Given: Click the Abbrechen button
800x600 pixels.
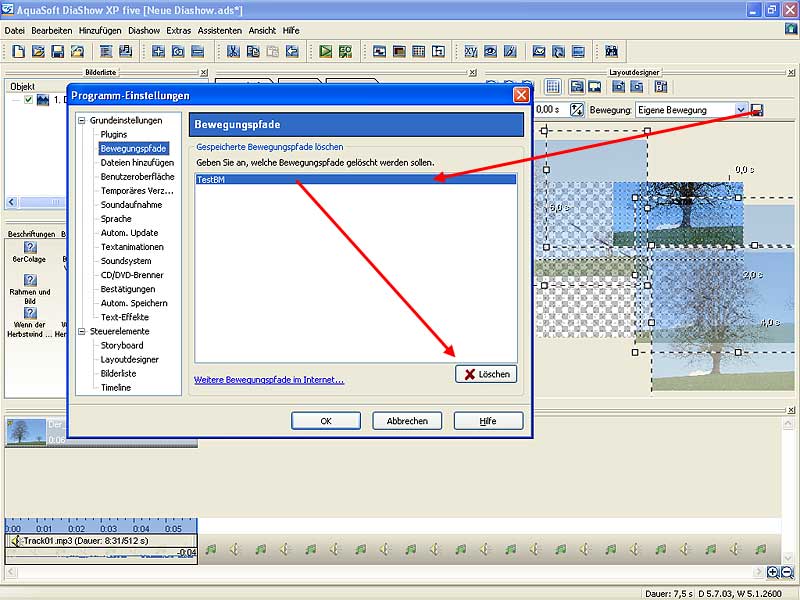Looking at the screenshot, I should point(407,421).
